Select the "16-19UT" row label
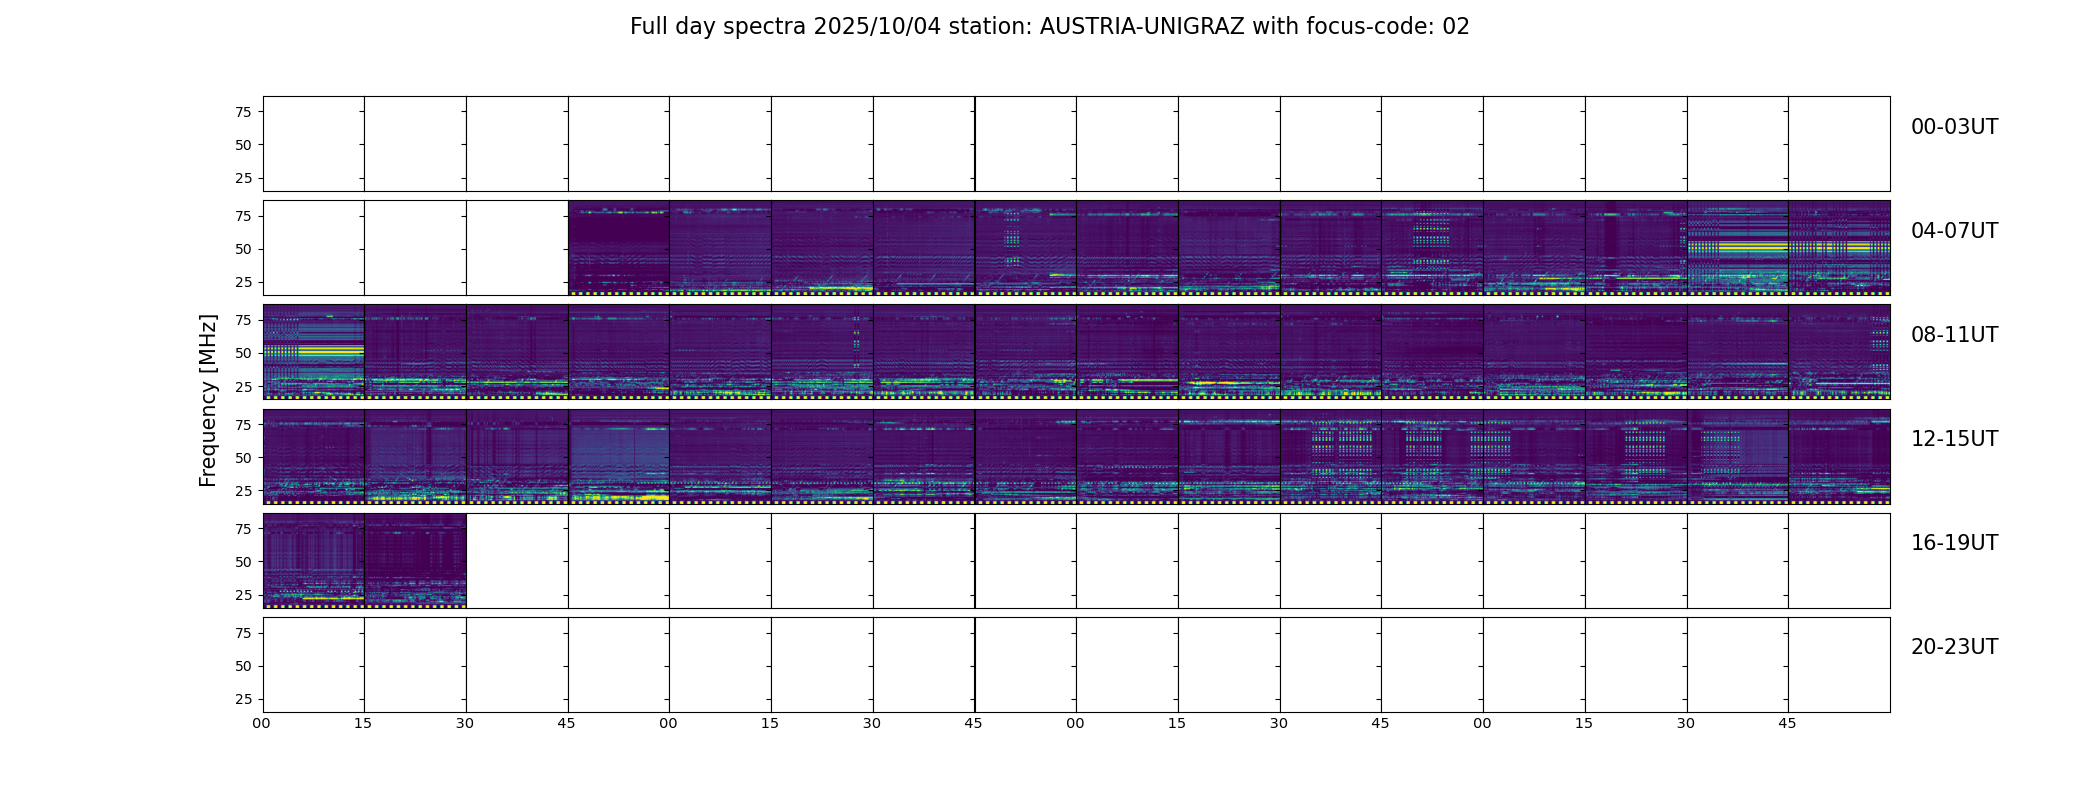 pos(1954,543)
